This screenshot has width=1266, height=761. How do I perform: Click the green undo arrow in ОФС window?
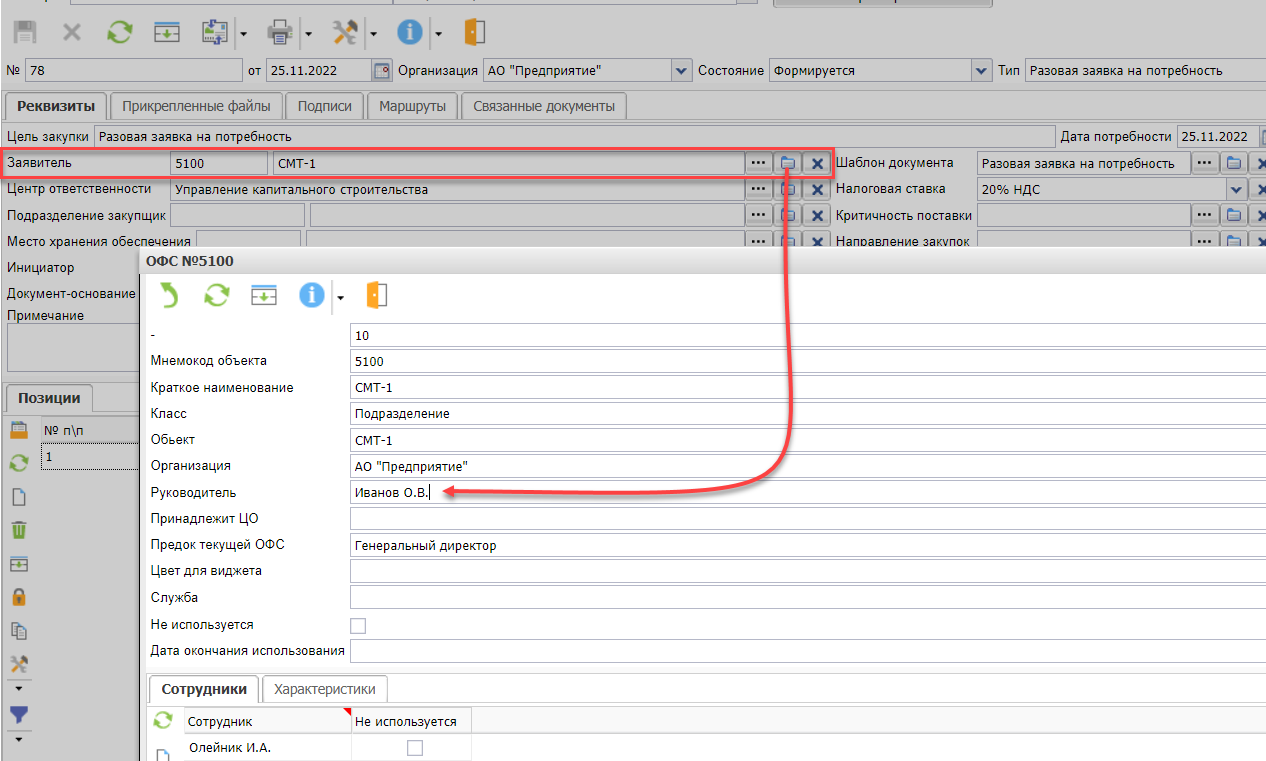click(x=170, y=295)
